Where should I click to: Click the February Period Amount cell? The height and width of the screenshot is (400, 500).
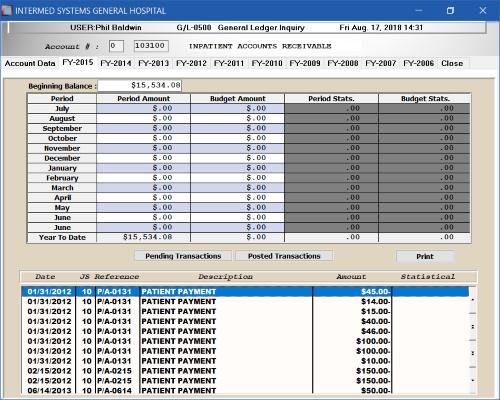[x=143, y=178]
